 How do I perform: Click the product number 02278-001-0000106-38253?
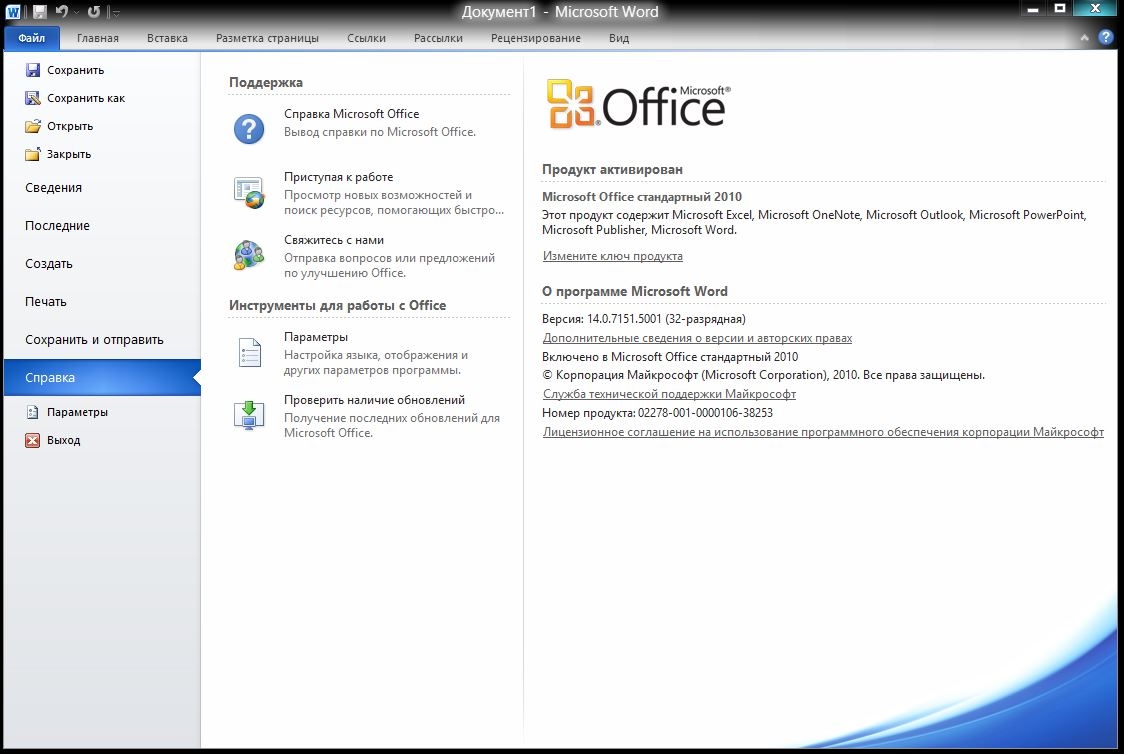[705, 413]
